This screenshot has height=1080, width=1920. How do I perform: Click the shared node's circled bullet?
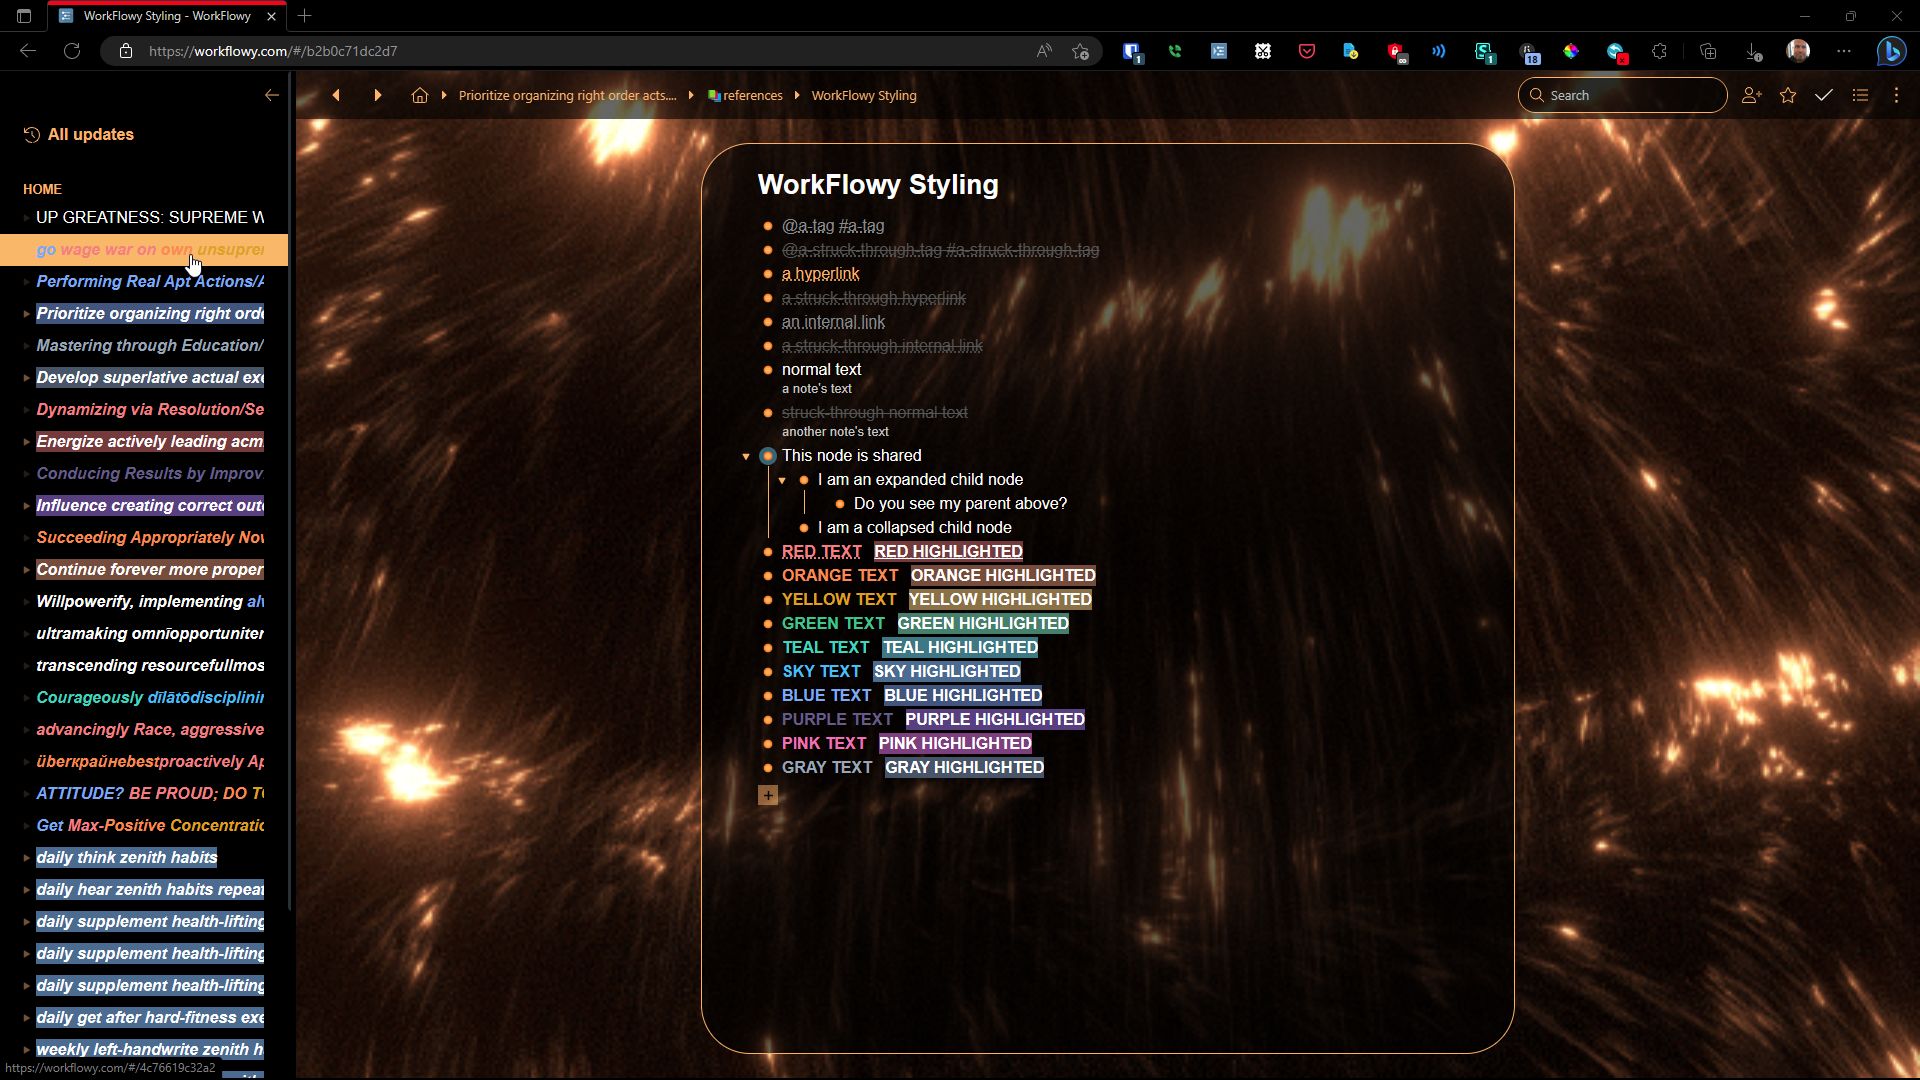click(x=768, y=456)
